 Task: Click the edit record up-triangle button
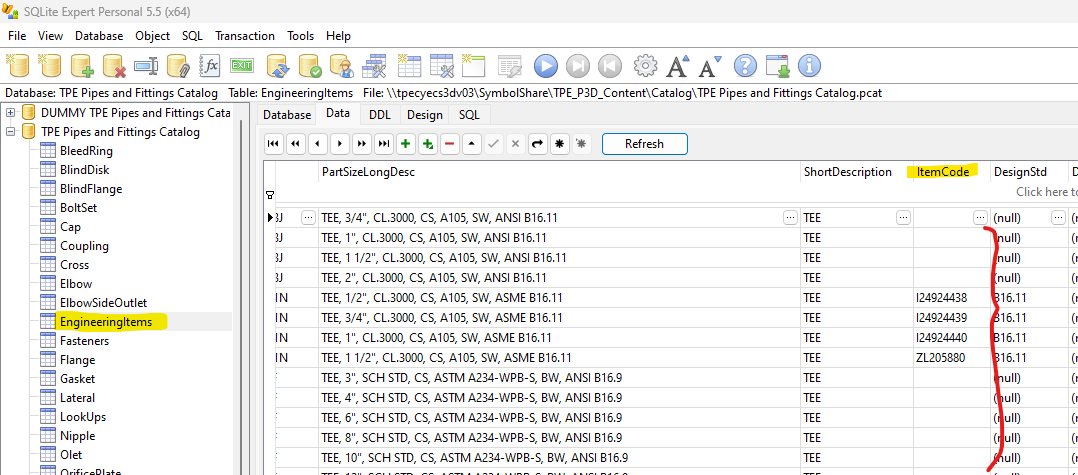tap(472, 144)
